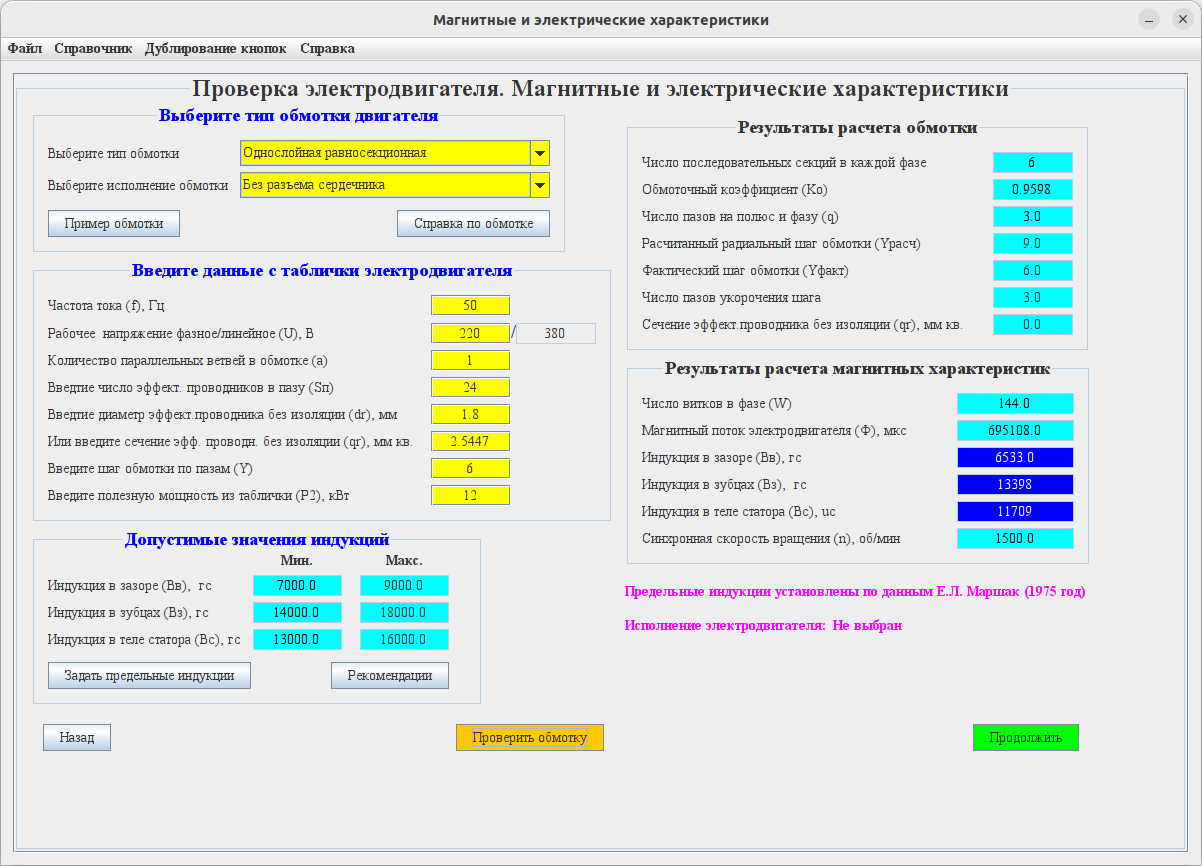
Task: Click the winding pitch Y field
Action: click(470, 468)
